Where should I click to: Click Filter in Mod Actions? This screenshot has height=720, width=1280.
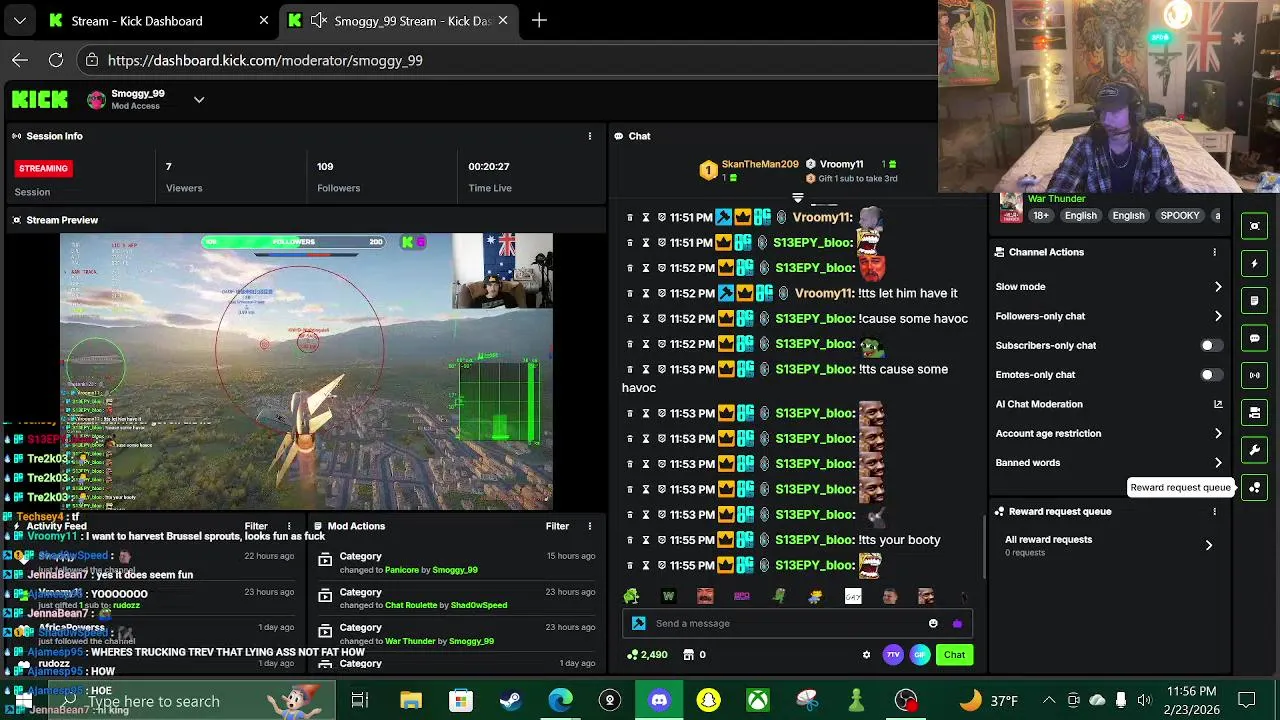coord(557,526)
